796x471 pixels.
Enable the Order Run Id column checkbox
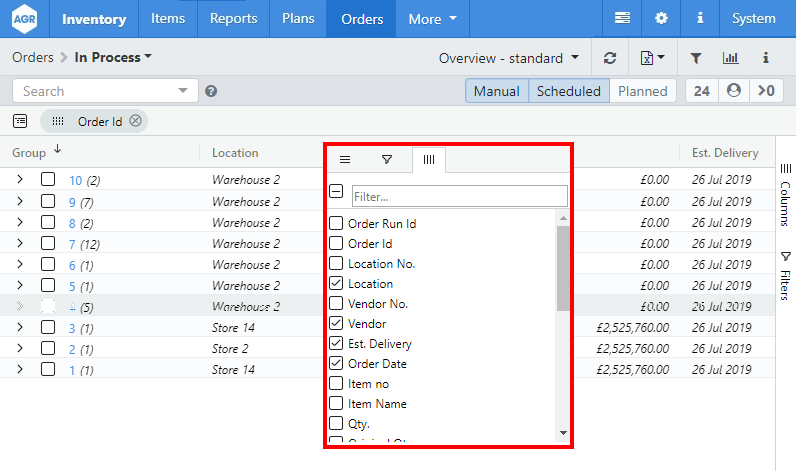click(336, 224)
